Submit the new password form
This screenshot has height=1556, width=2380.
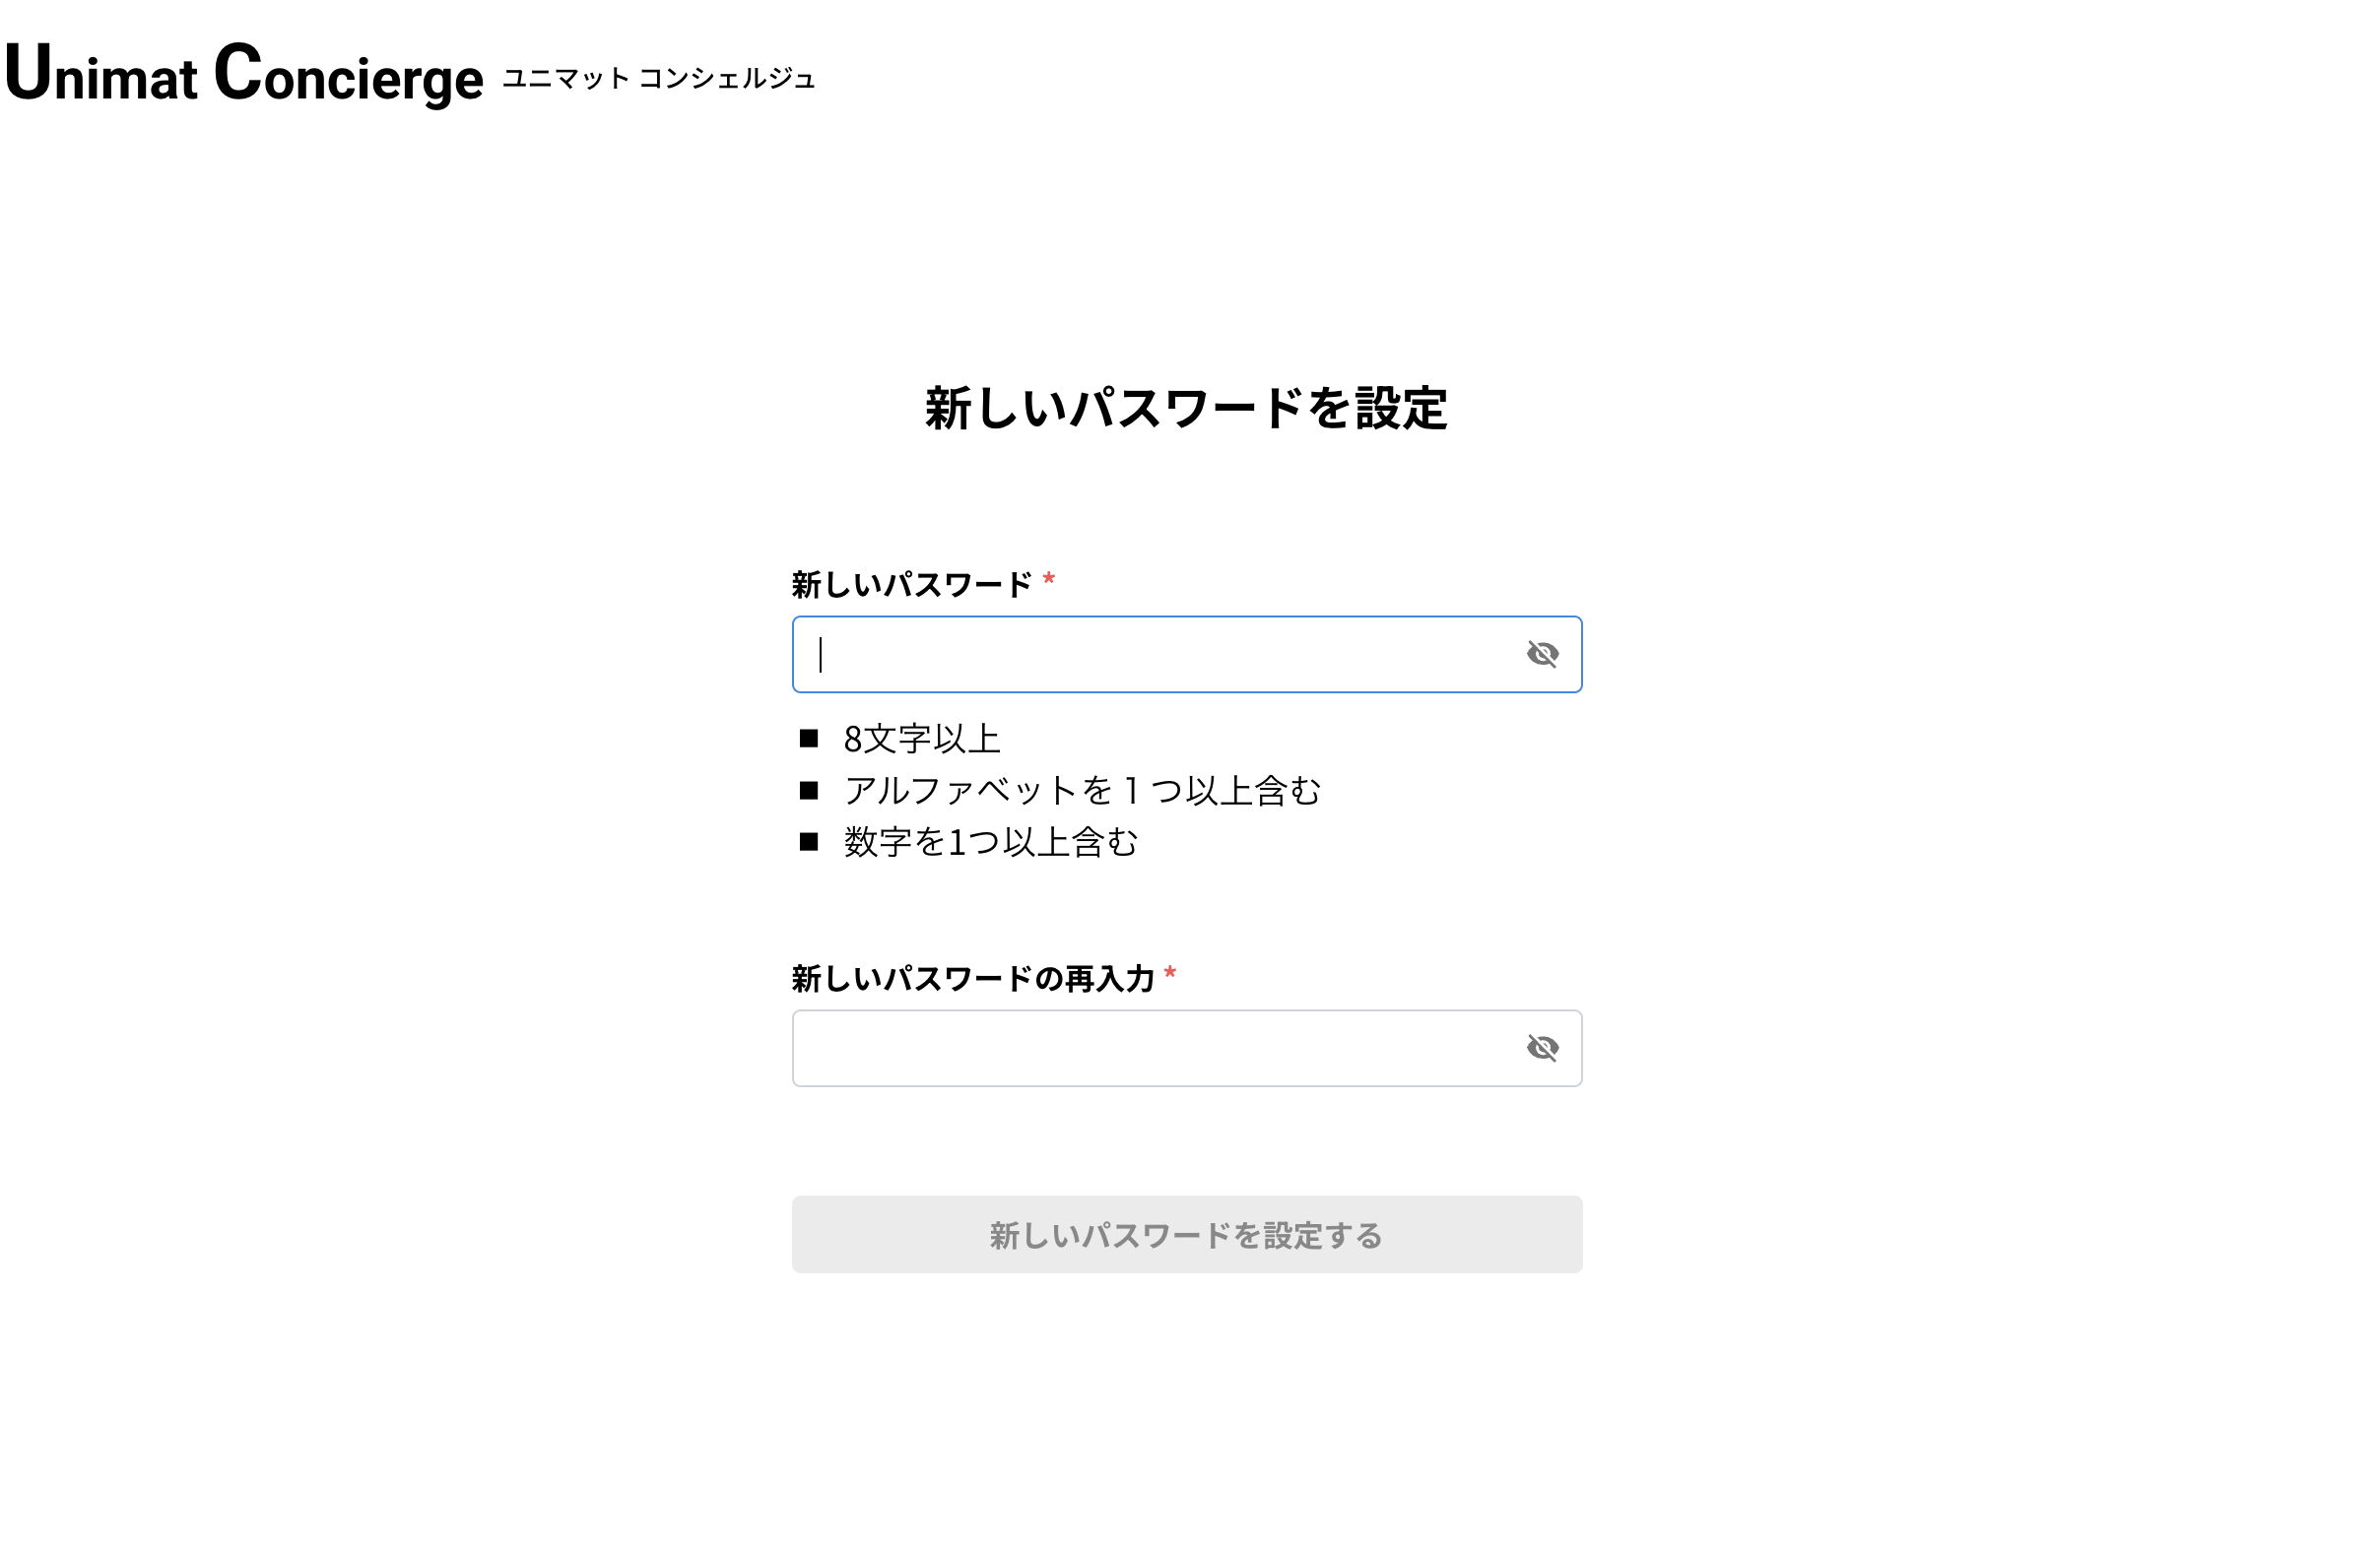[x=1185, y=1234]
